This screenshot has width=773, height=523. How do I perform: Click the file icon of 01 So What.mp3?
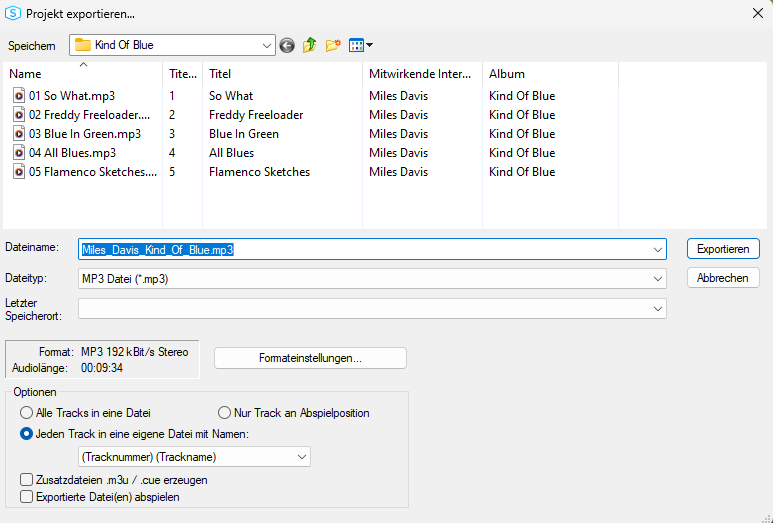point(19,96)
